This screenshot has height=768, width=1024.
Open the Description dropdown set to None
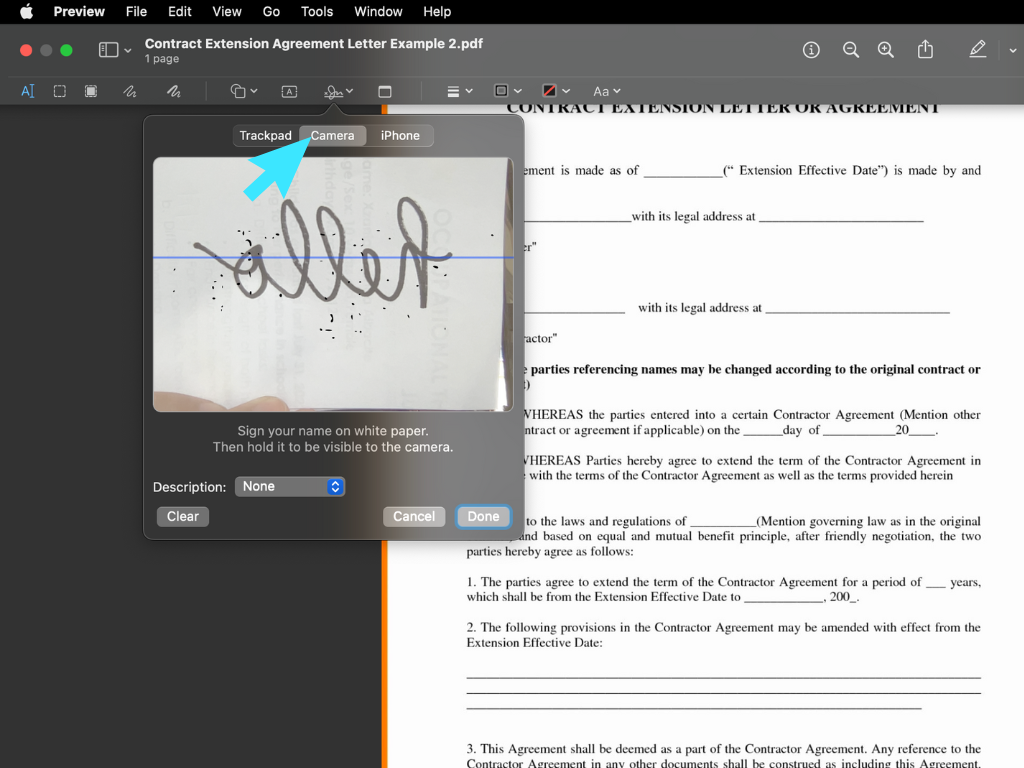[x=290, y=487]
